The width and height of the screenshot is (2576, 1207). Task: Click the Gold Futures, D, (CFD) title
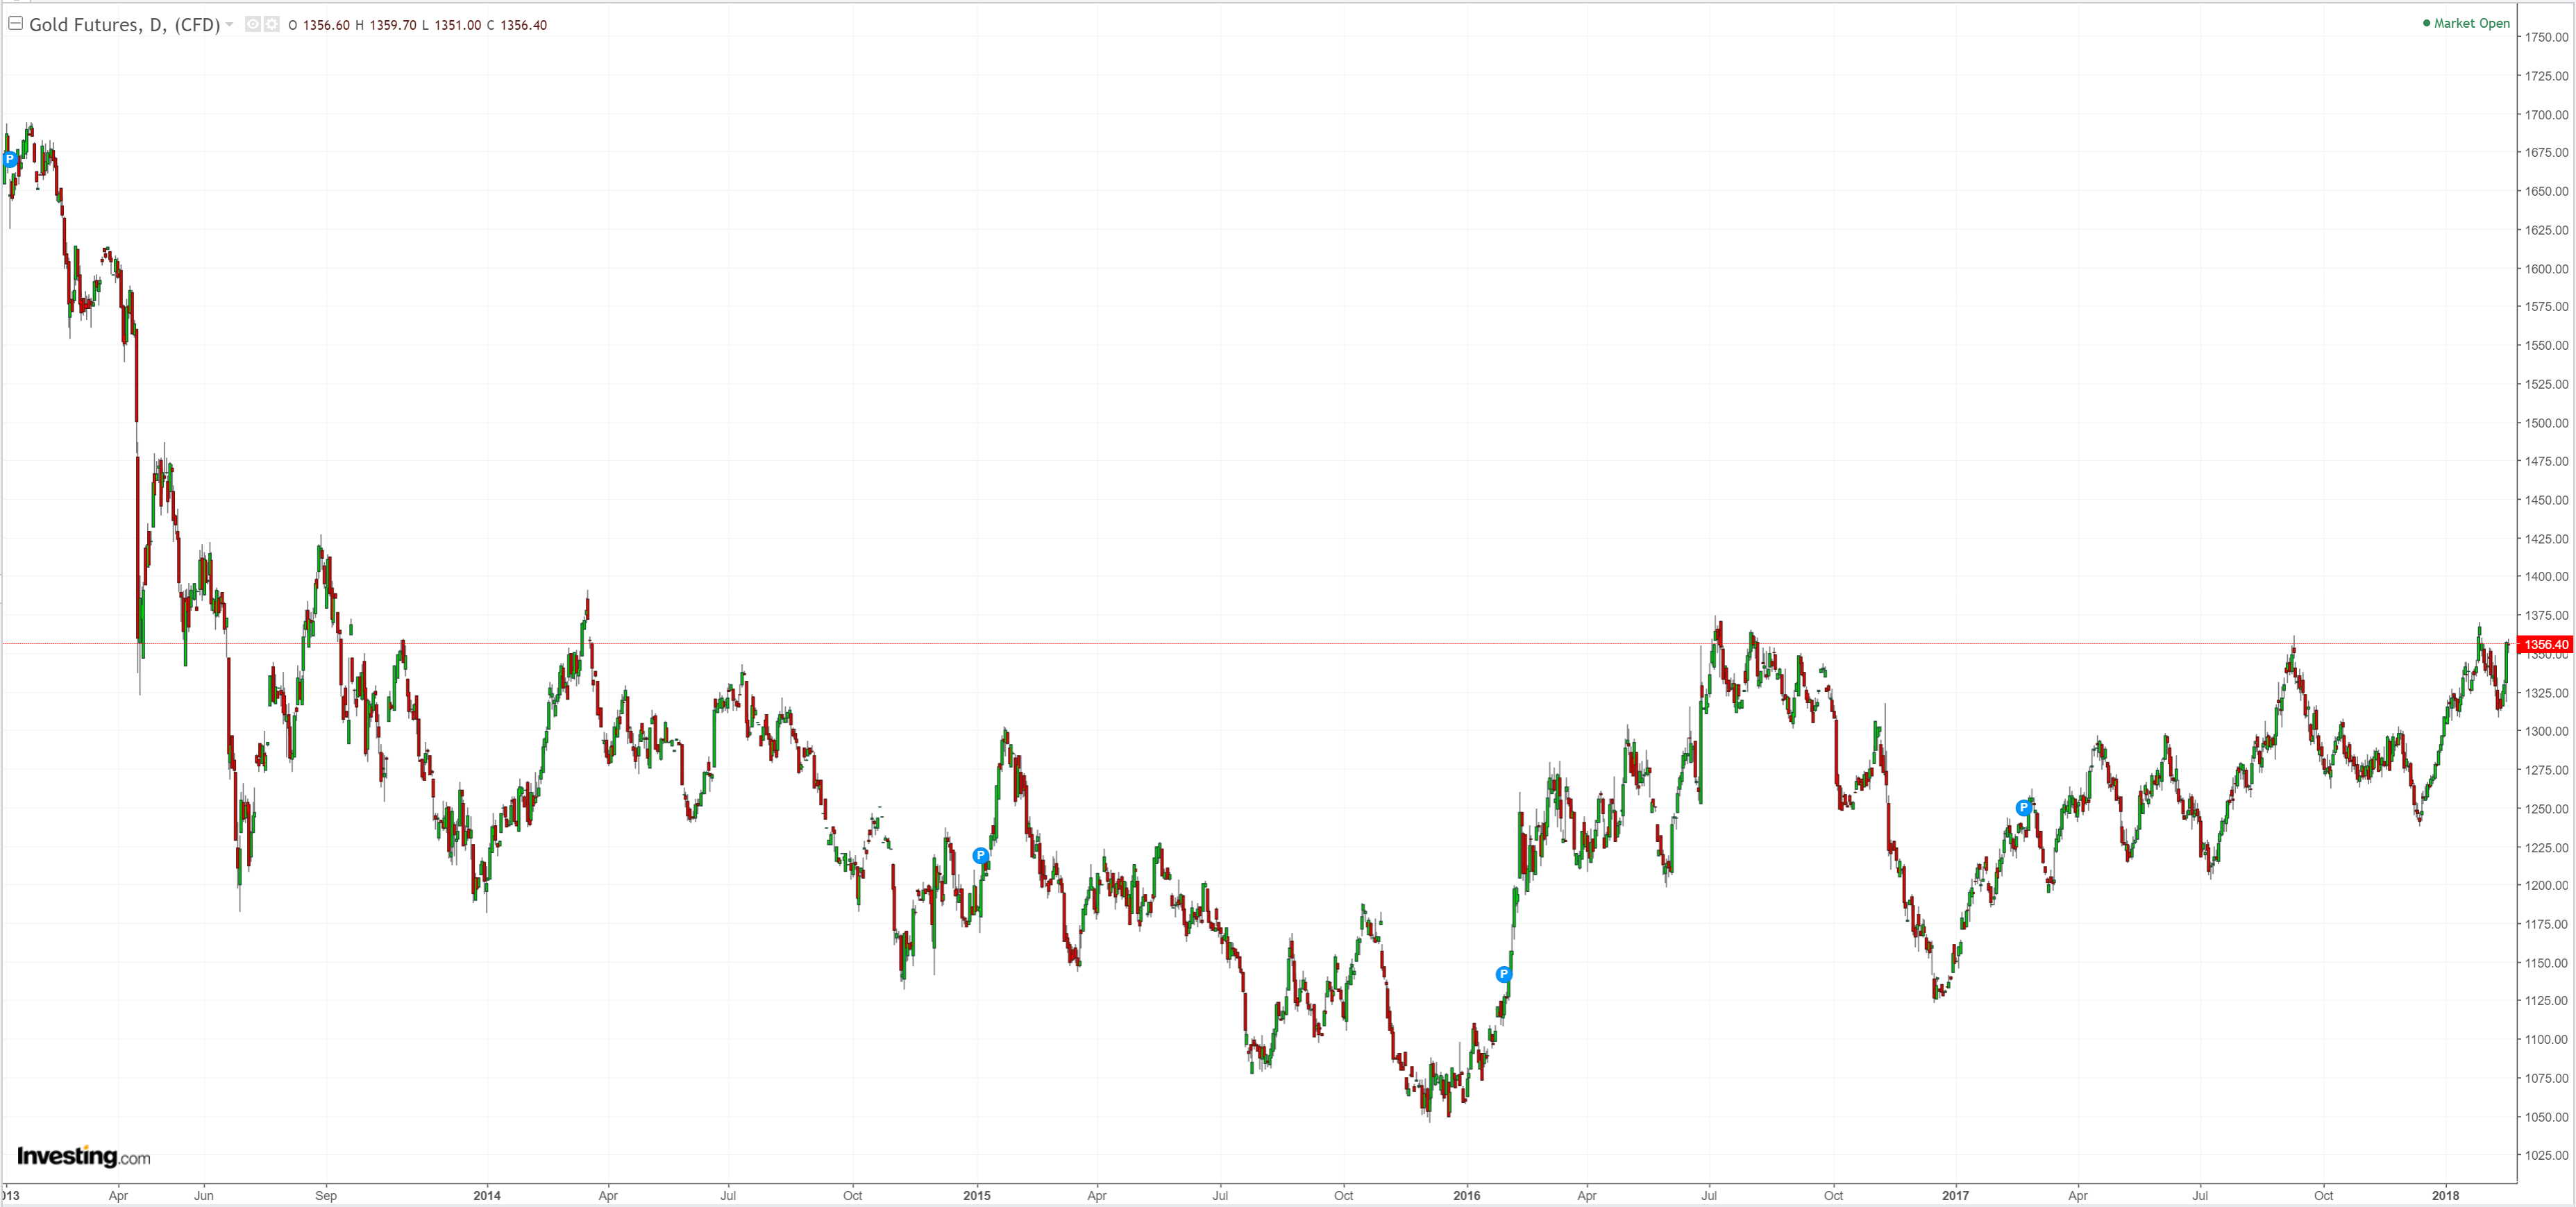(124, 24)
